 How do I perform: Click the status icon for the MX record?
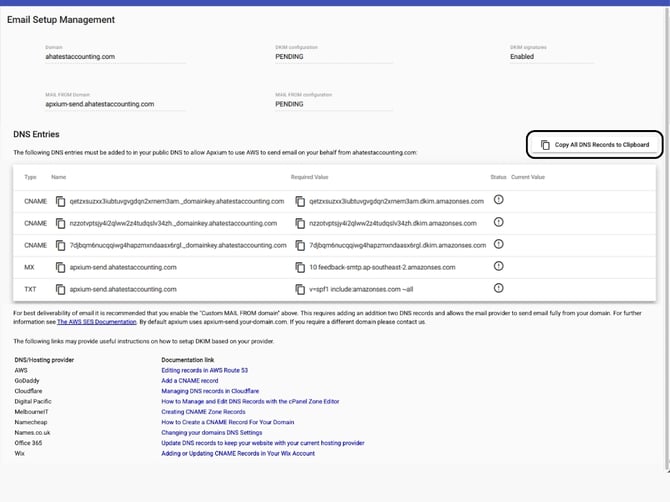pyautogui.click(x=498, y=267)
